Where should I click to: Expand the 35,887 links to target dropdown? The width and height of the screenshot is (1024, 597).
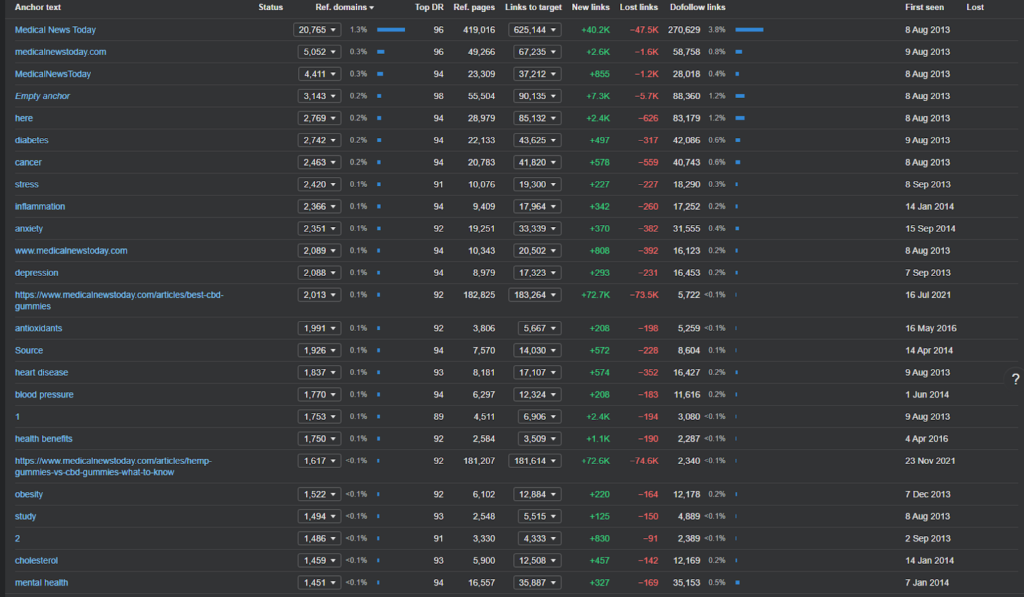(x=537, y=583)
